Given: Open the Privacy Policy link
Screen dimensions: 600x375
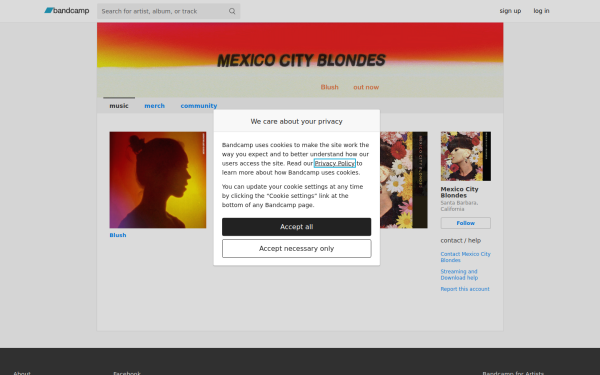Looking at the screenshot, I should pos(334,163).
